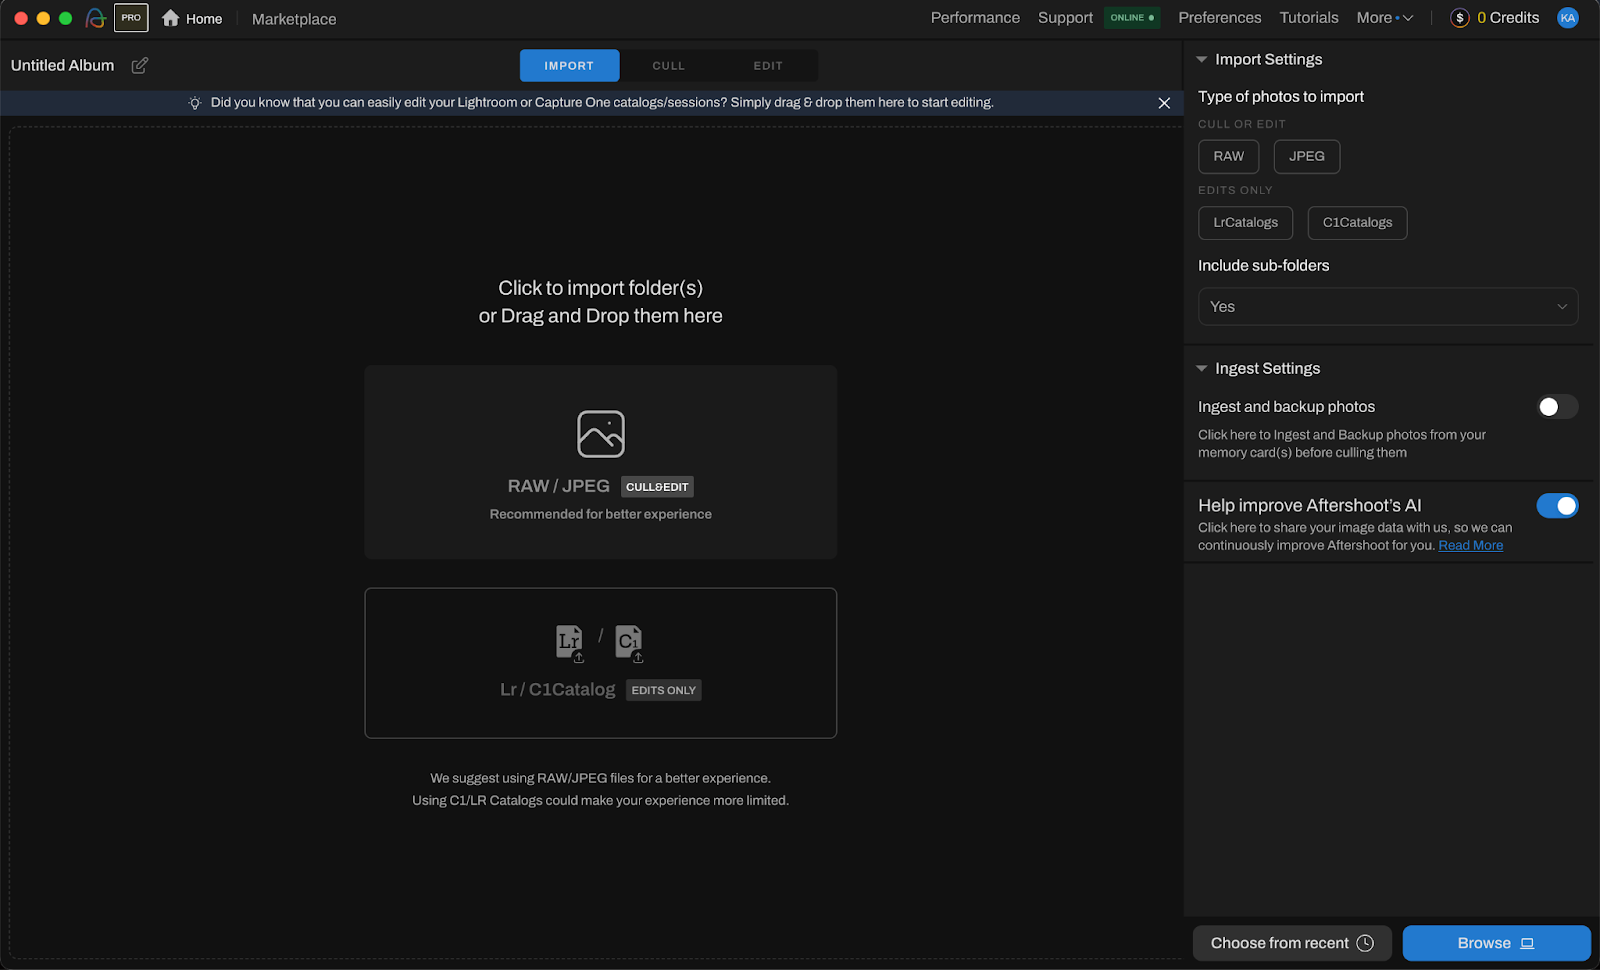Disable Help improve Aftershoot's AI toggle
Image resolution: width=1600 pixels, height=970 pixels.
[x=1556, y=506]
